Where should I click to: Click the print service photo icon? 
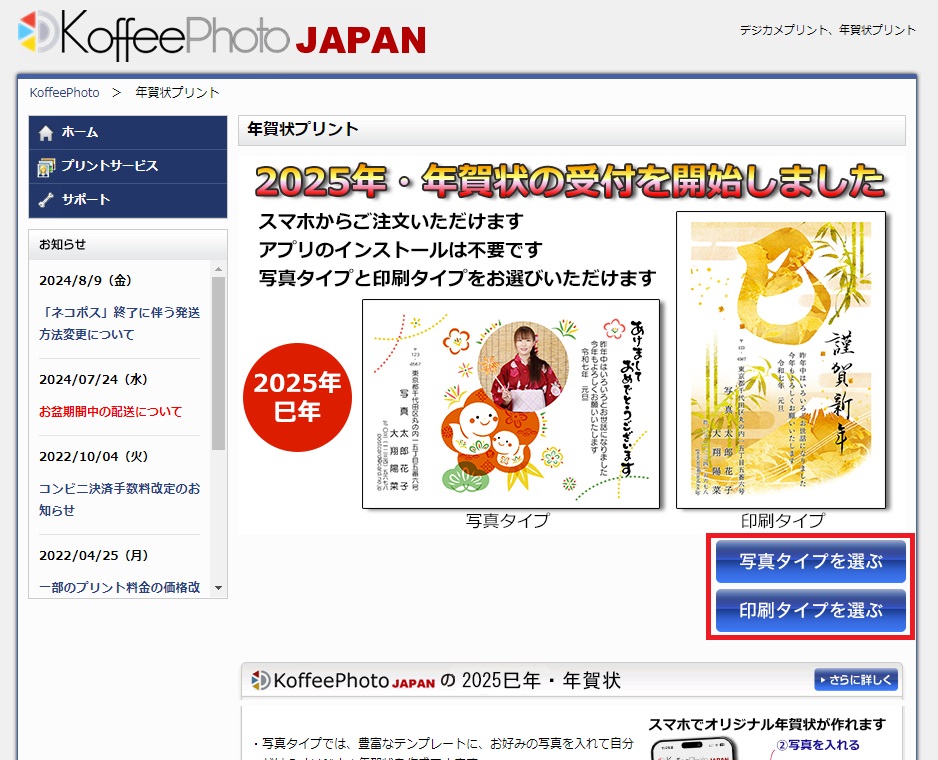[x=46, y=167]
